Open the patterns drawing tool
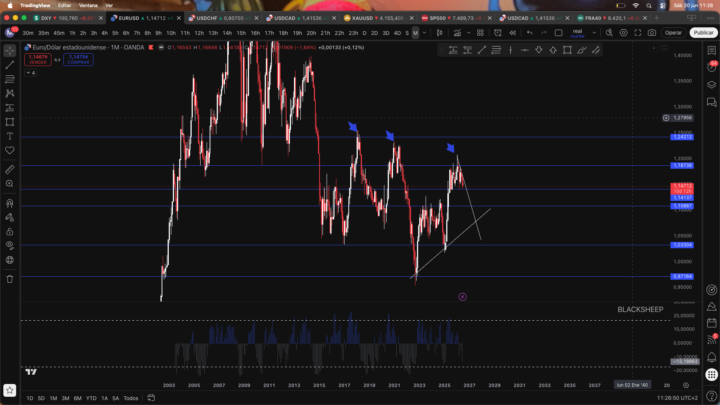This screenshot has width=720, height=405. click(10, 94)
